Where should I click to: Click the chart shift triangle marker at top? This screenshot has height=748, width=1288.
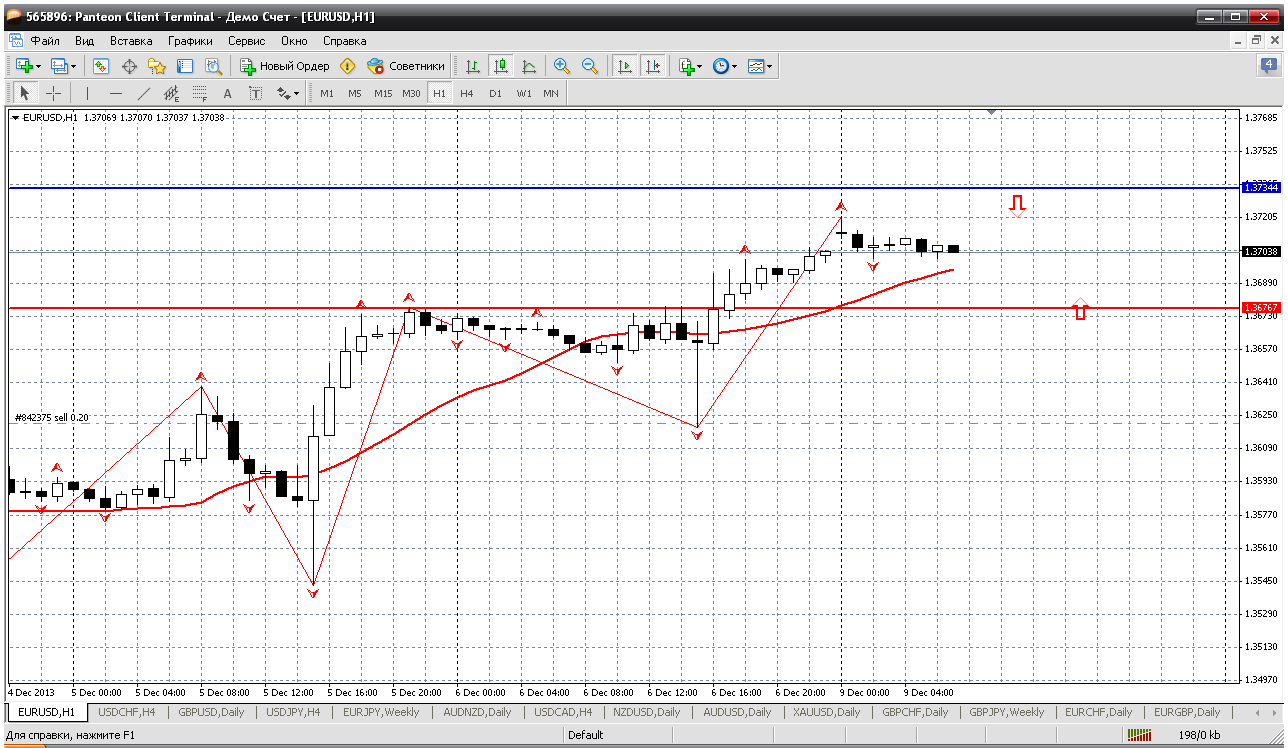click(991, 112)
